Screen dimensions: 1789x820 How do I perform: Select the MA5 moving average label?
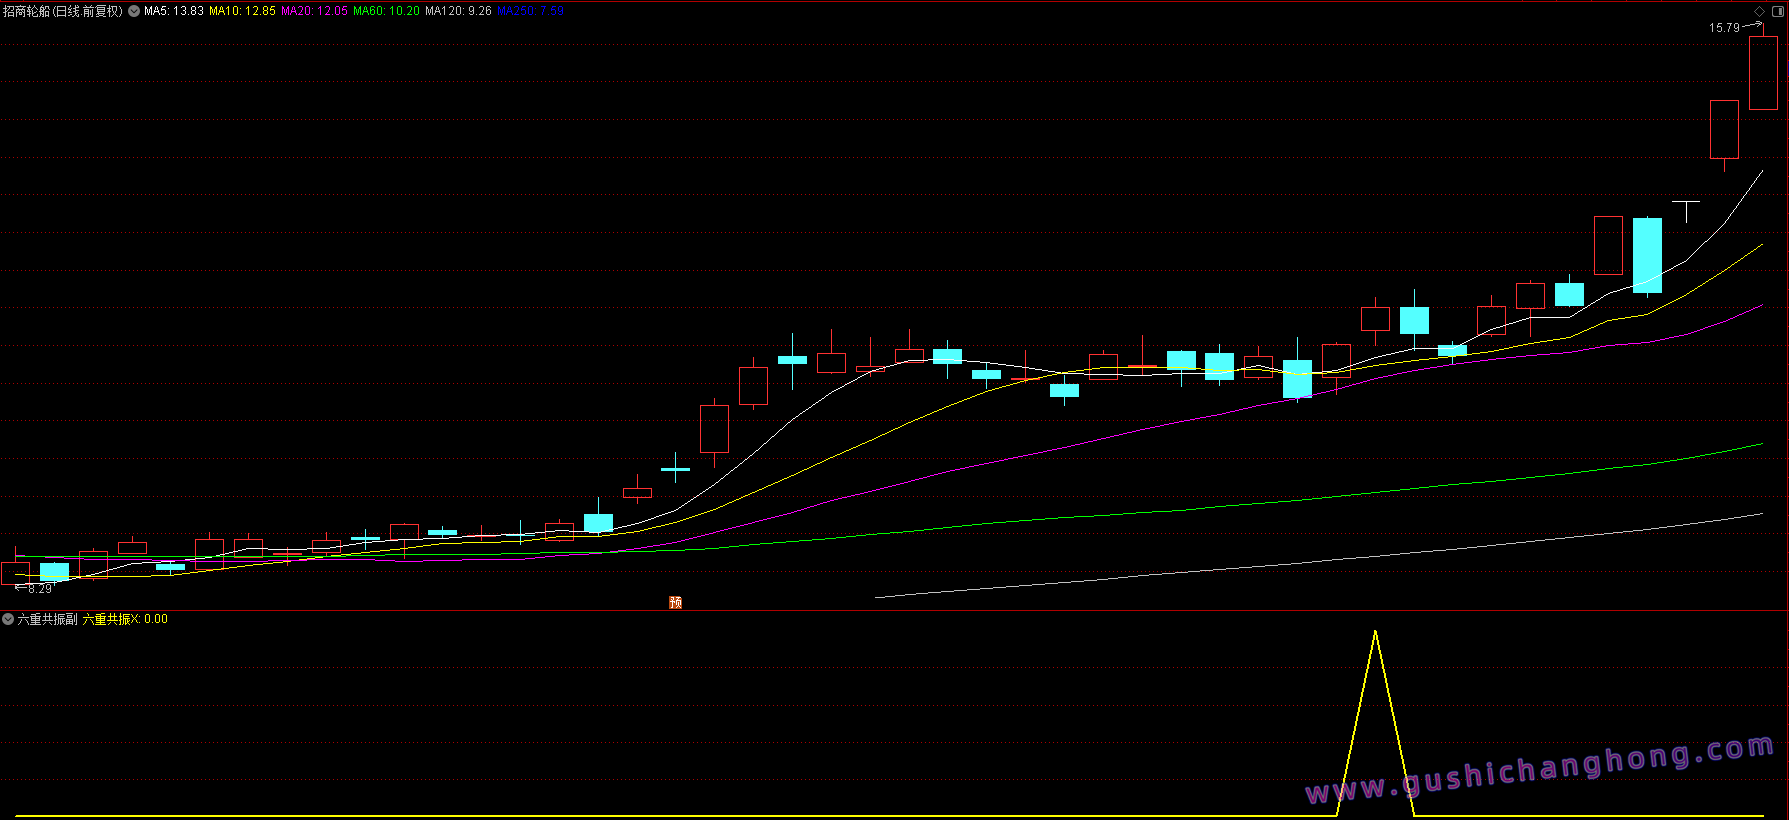[174, 11]
